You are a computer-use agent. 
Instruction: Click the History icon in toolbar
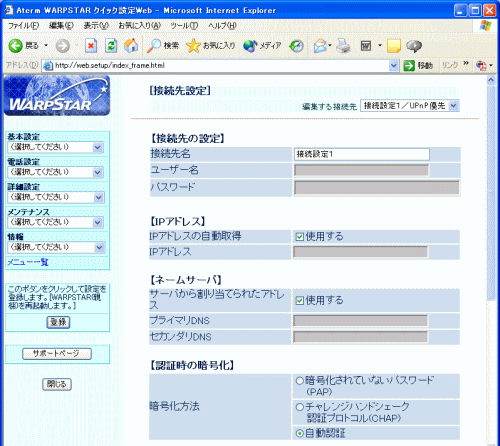[296, 46]
